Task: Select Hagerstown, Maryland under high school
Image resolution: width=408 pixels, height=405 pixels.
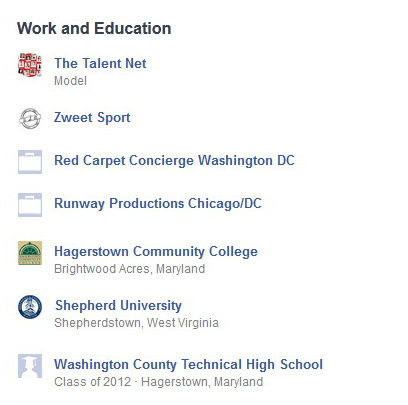Action: (202, 382)
